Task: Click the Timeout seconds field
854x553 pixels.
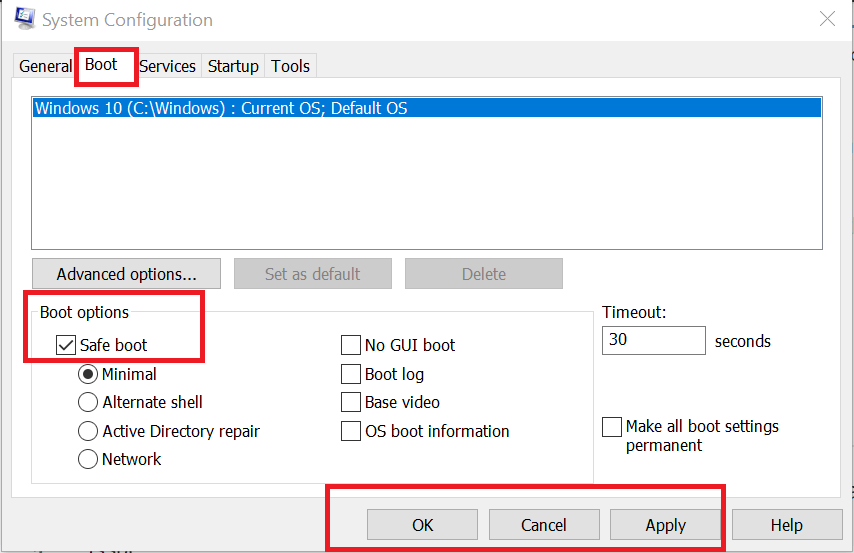Action: [x=654, y=341]
